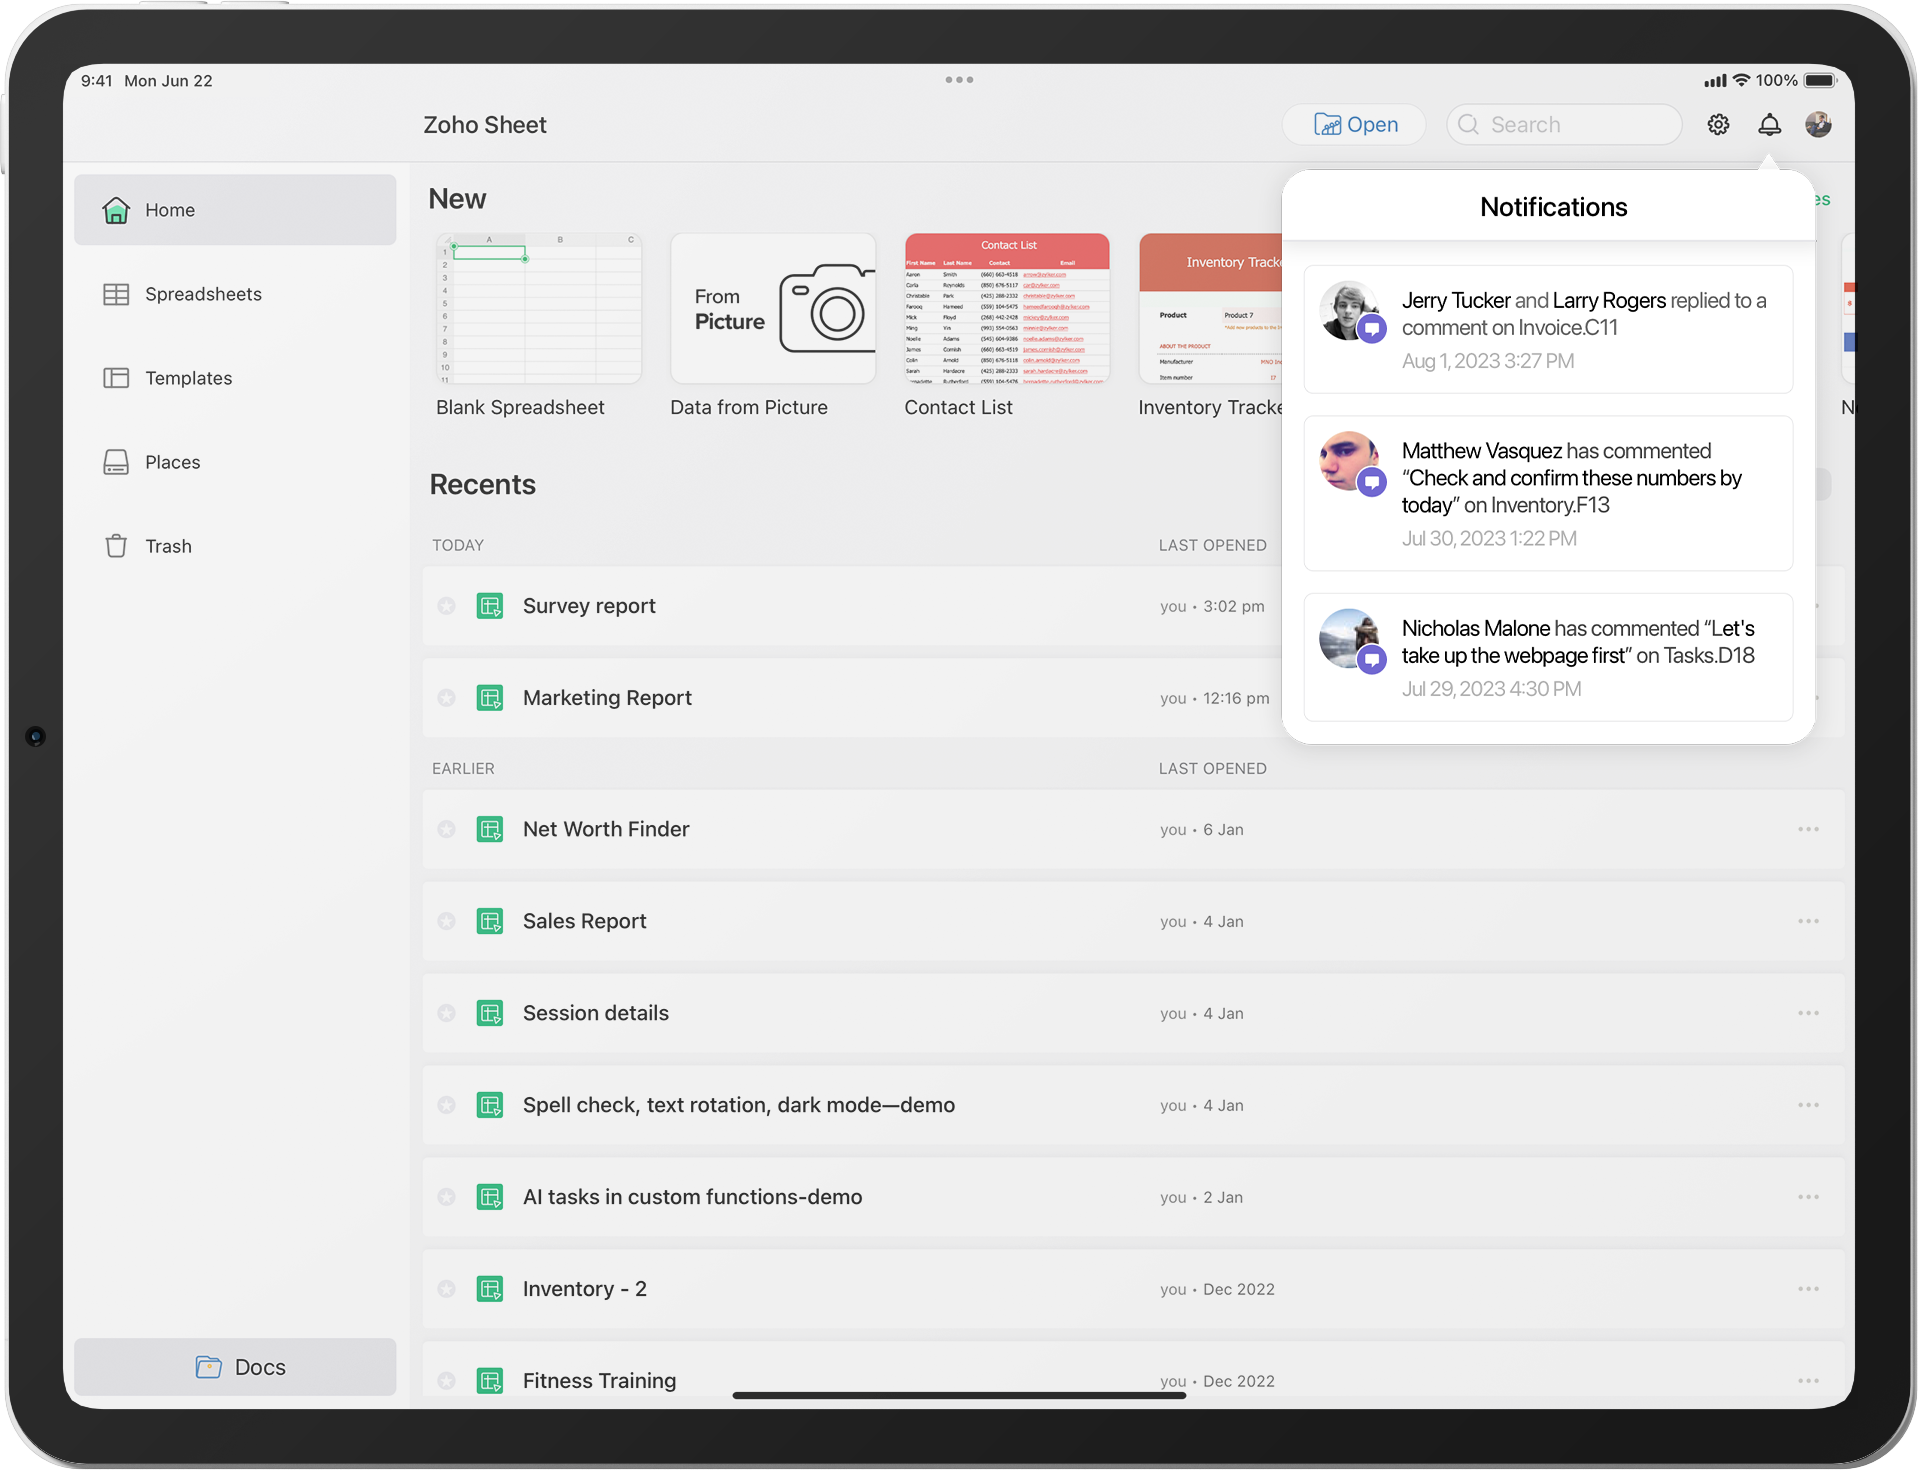
Task: Select Spreadsheets in the sidebar
Action: click(x=235, y=294)
